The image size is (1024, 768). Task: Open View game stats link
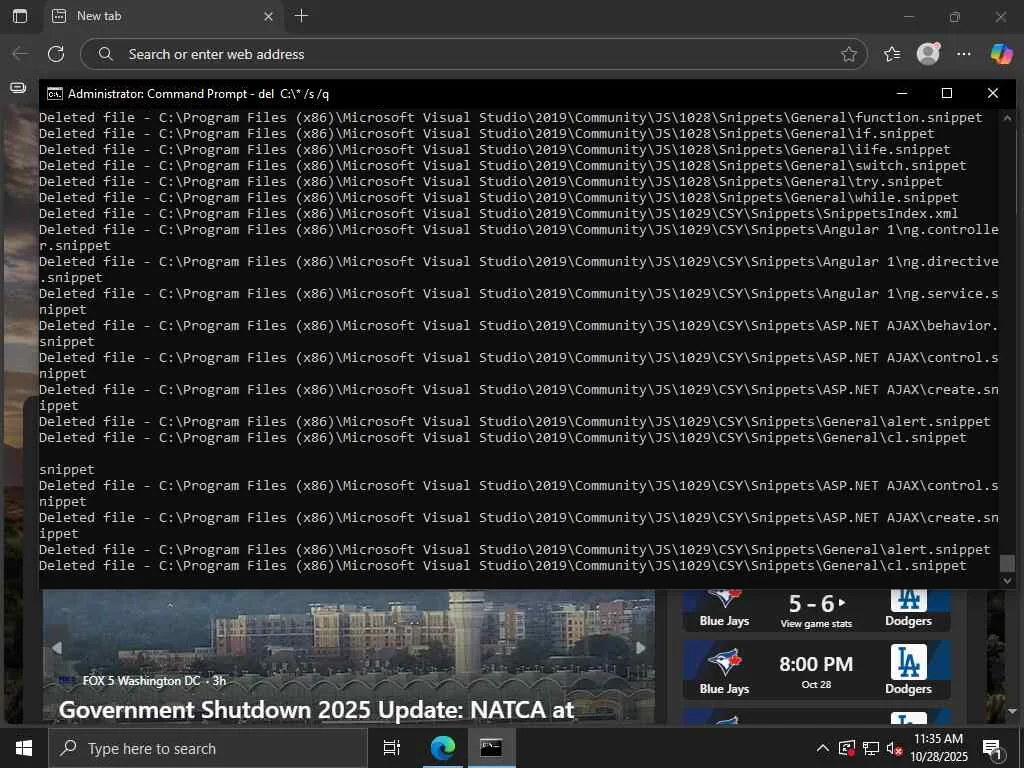(816, 624)
